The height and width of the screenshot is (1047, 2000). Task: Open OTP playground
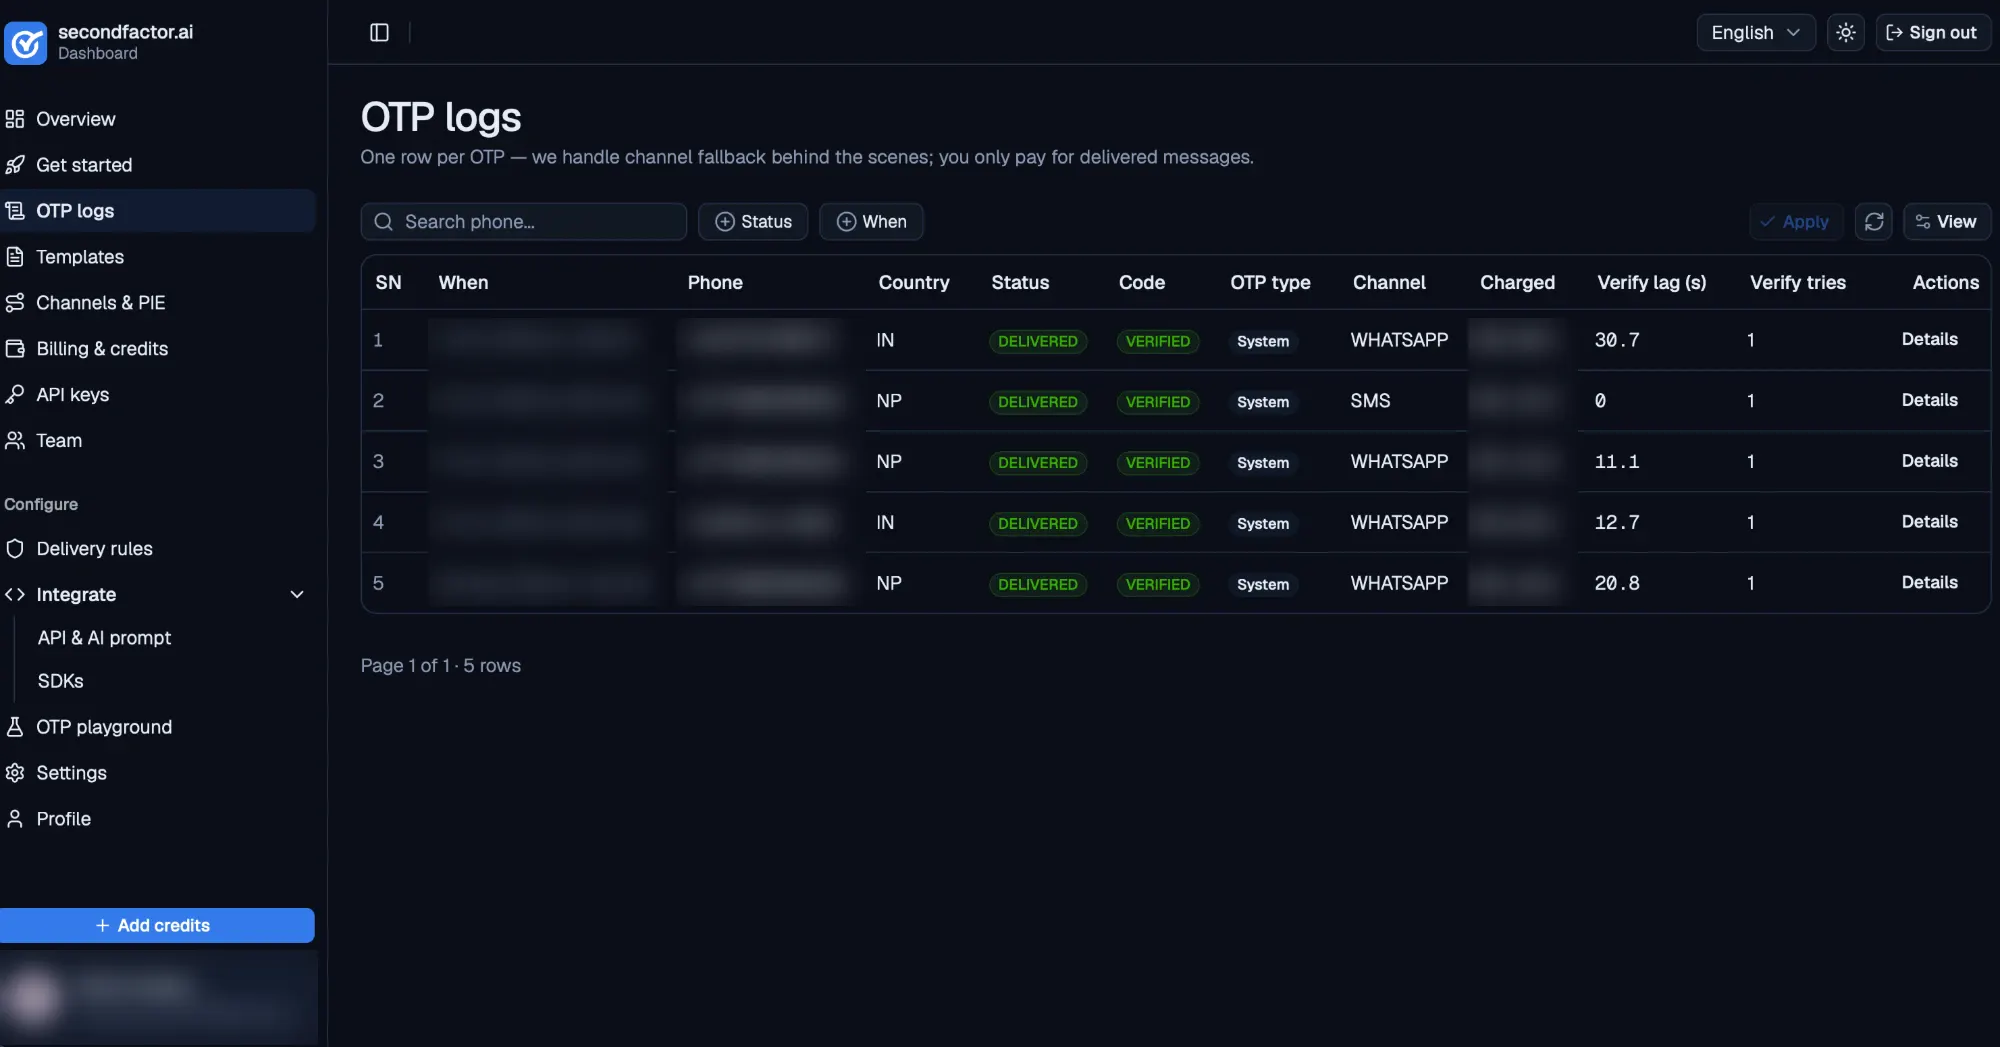point(158,727)
